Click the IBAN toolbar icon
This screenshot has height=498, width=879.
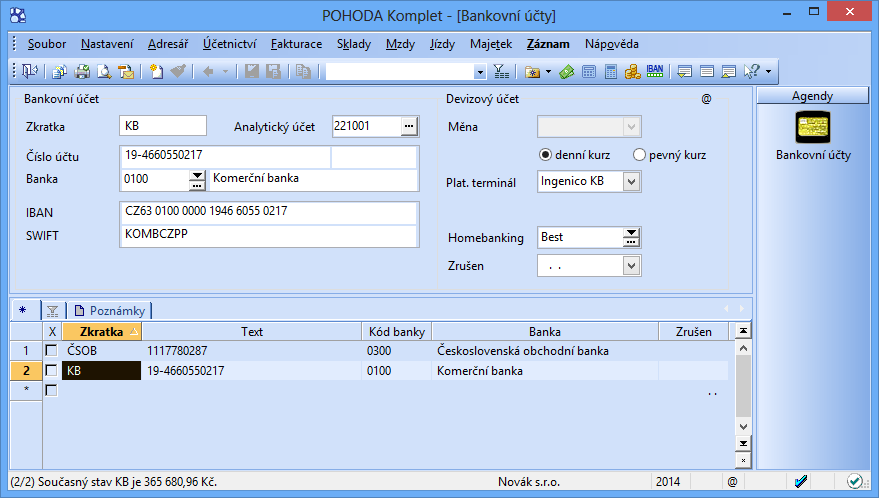[x=655, y=71]
